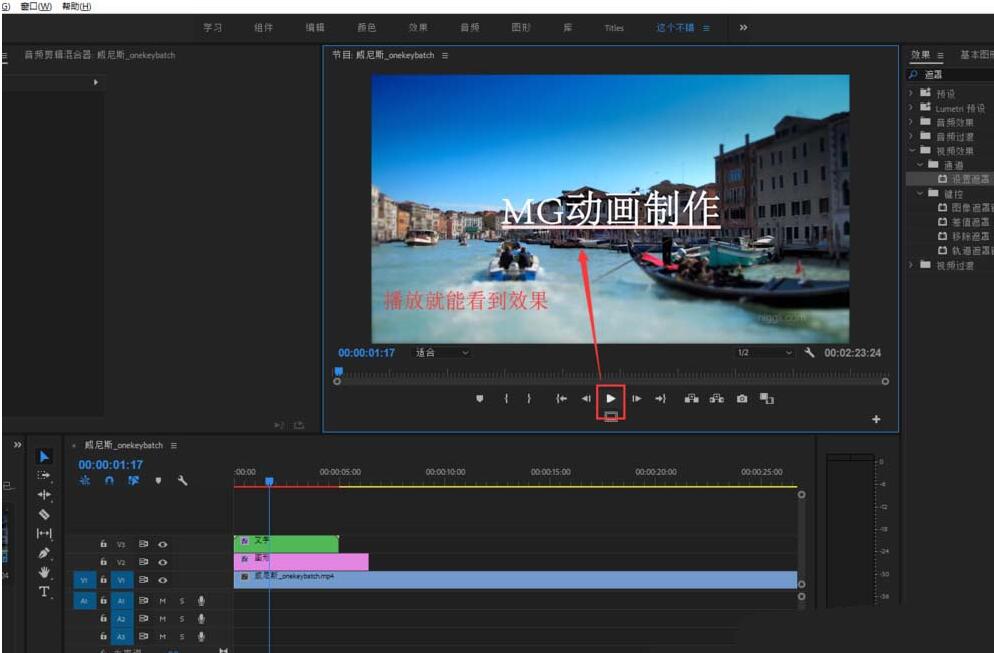Open the 窗口 menu
Viewport: 994px width, 653px height.
[35, 6]
